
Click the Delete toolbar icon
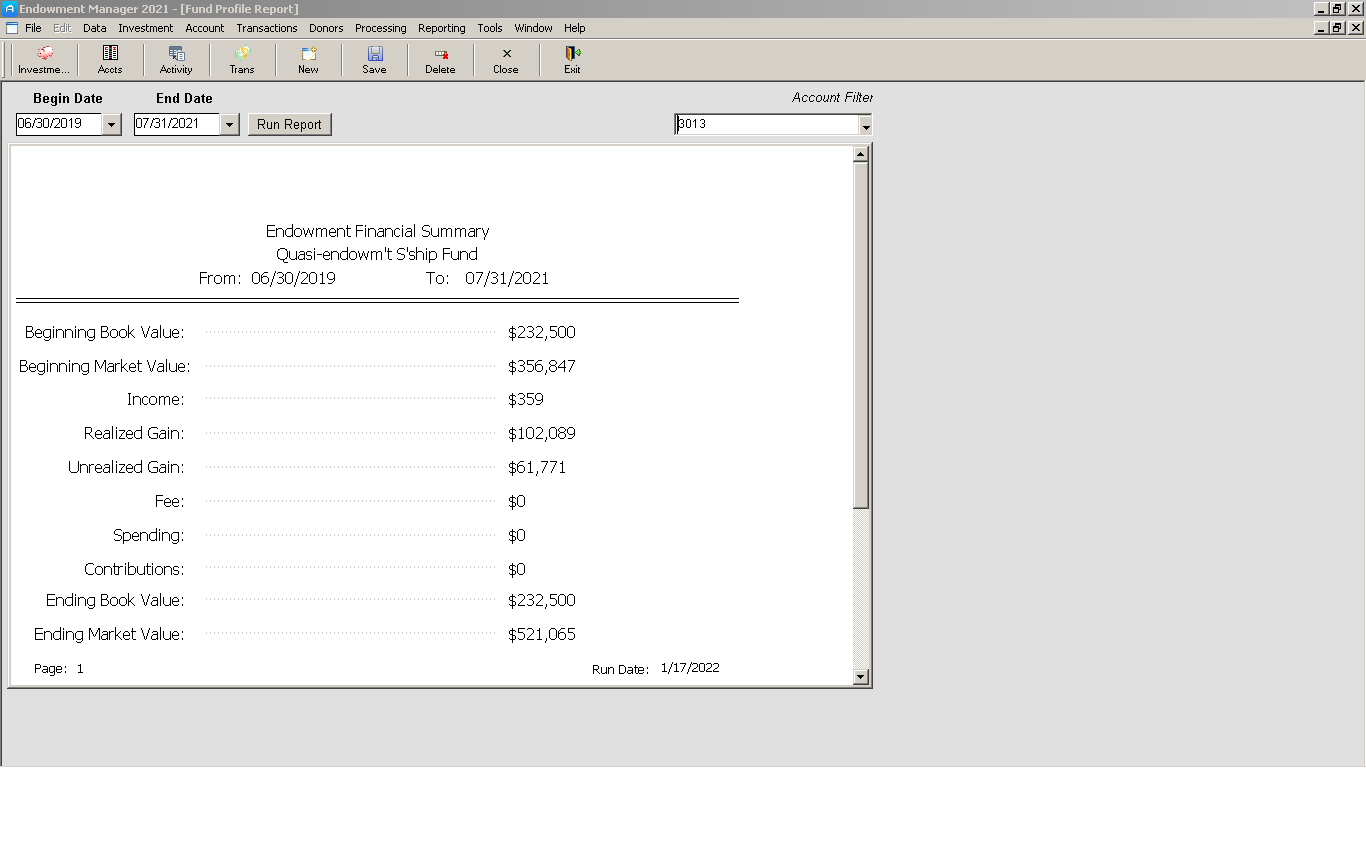click(x=440, y=60)
